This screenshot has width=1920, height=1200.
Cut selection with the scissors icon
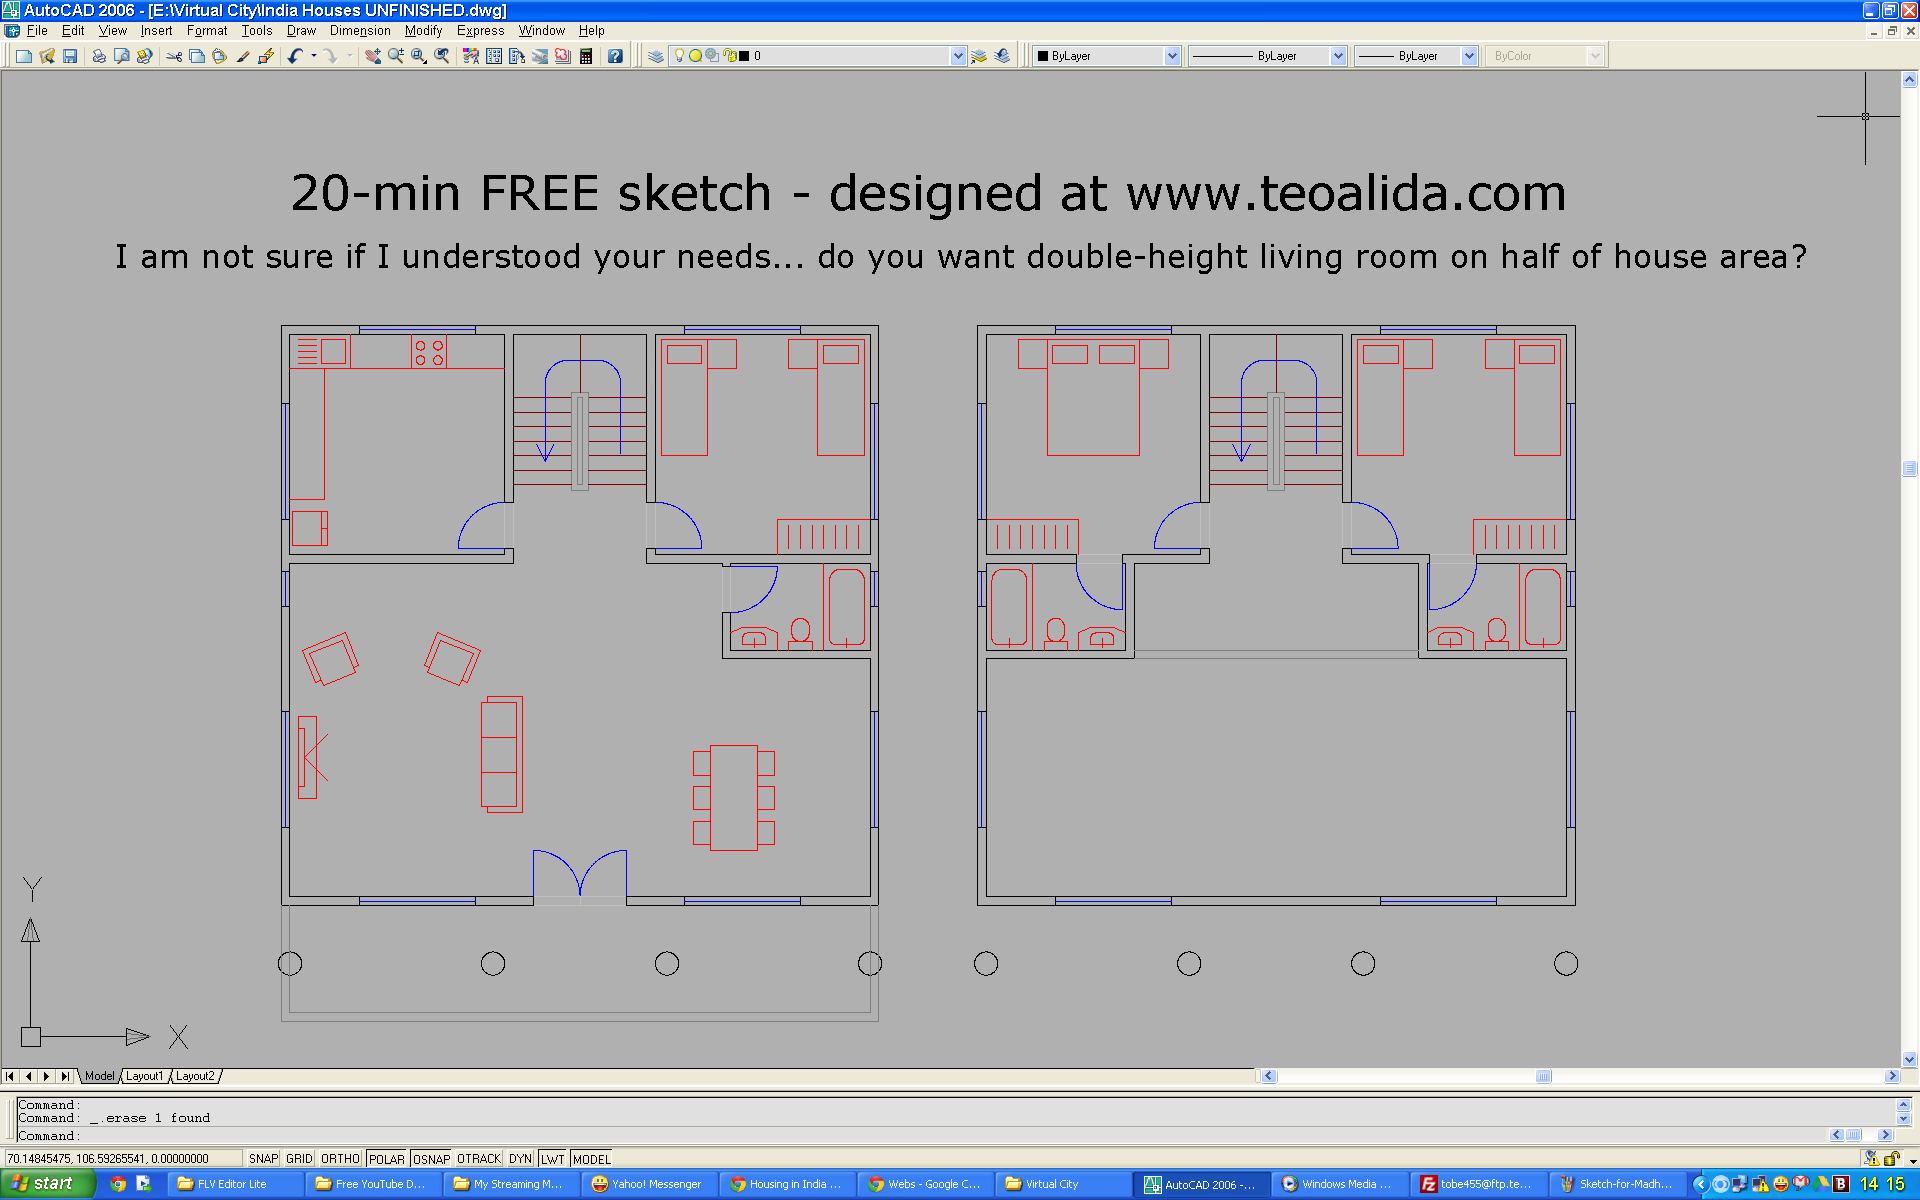pyautogui.click(x=174, y=56)
